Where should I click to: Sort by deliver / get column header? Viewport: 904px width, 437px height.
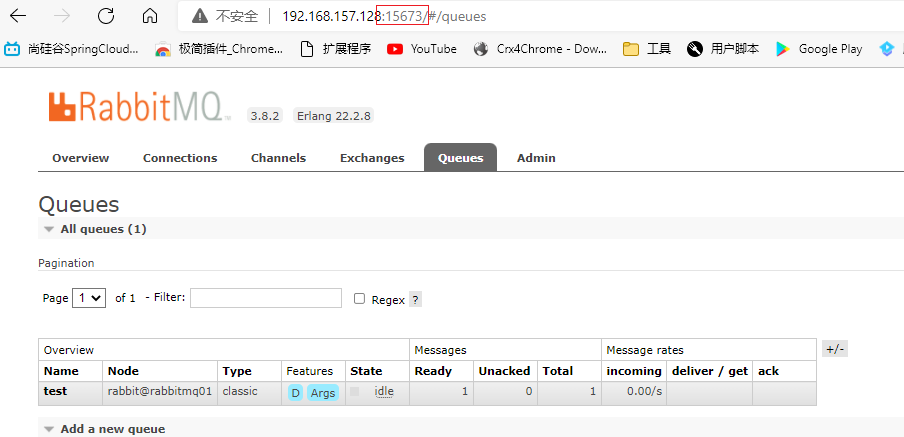[x=710, y=371]
